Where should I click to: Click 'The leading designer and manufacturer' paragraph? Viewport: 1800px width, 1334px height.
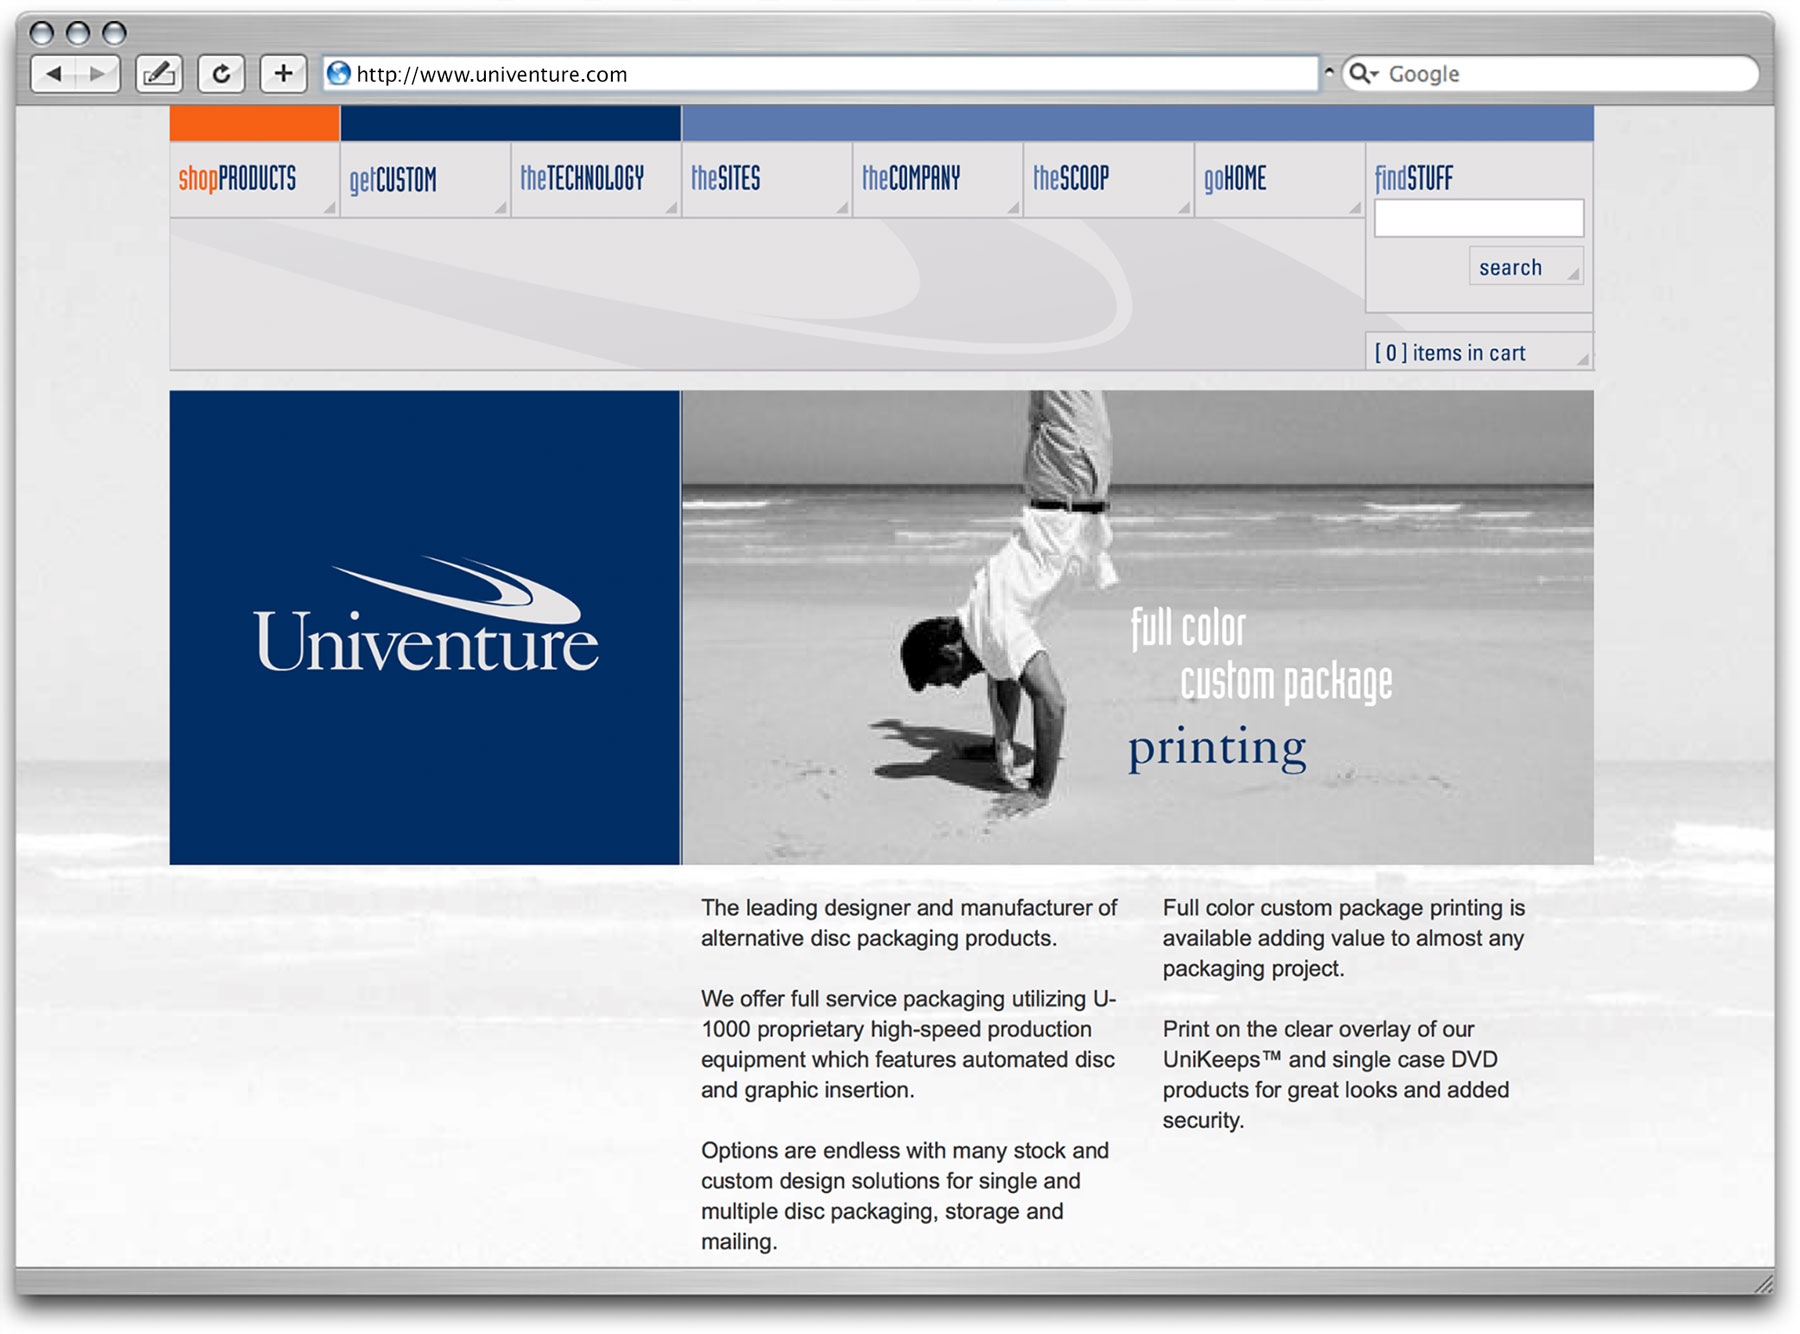908,923
